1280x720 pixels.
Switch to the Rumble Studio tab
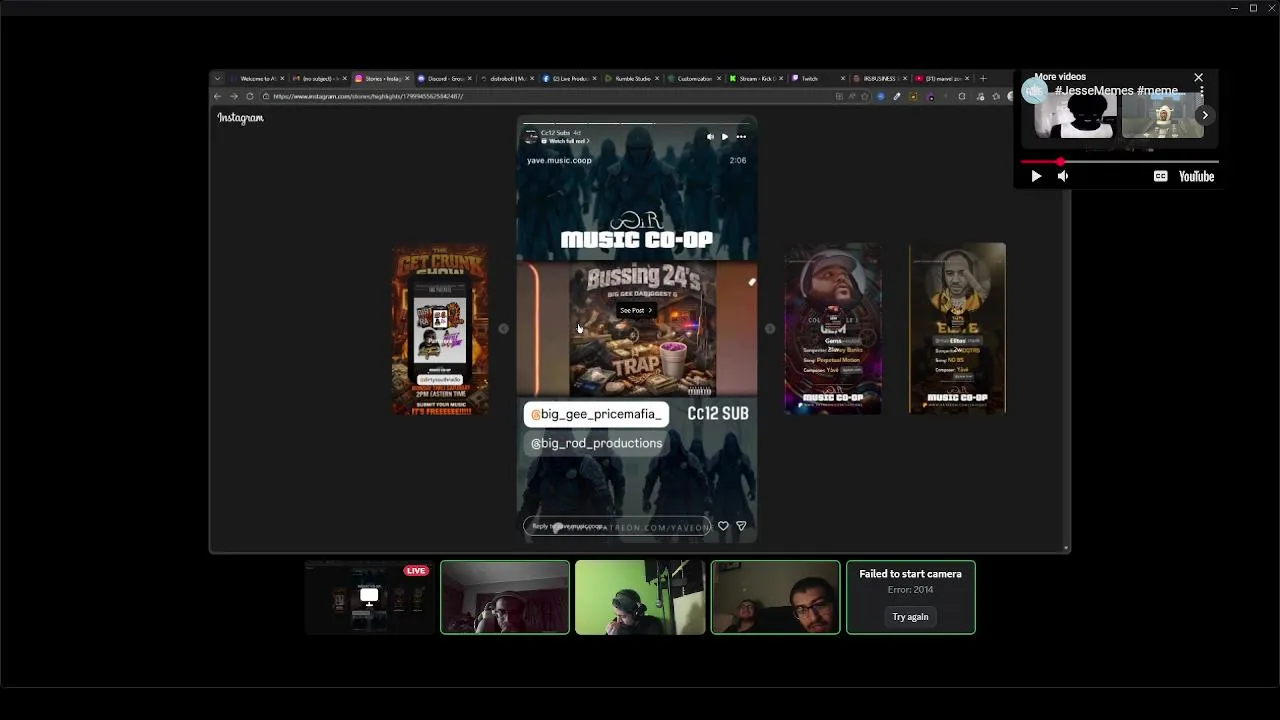click(x=630, y=78)
